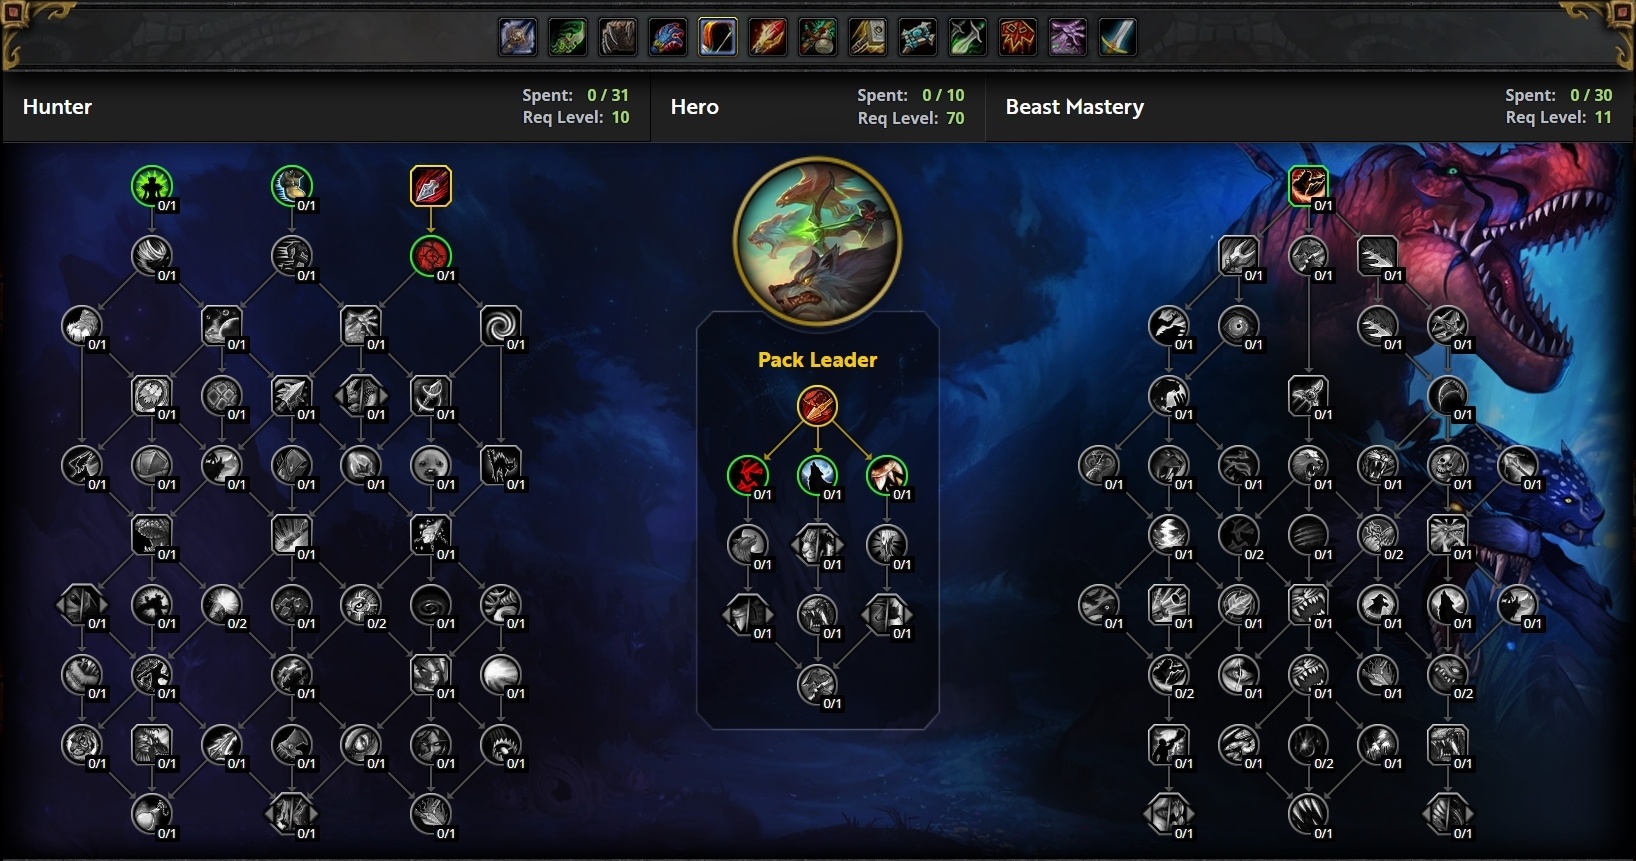This screenshot has width=1636, height=861.
Task: Click the Pack Leader title label
Action: [x=817, y=360]
